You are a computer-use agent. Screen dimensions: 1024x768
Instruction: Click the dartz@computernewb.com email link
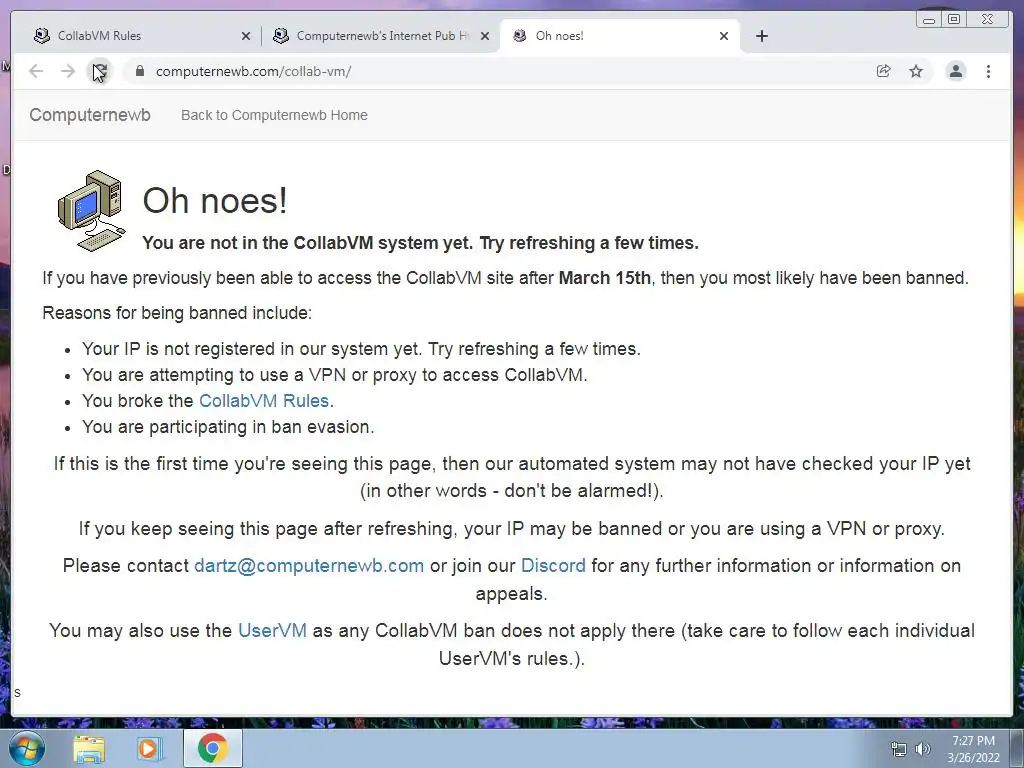tap(309, 566)
